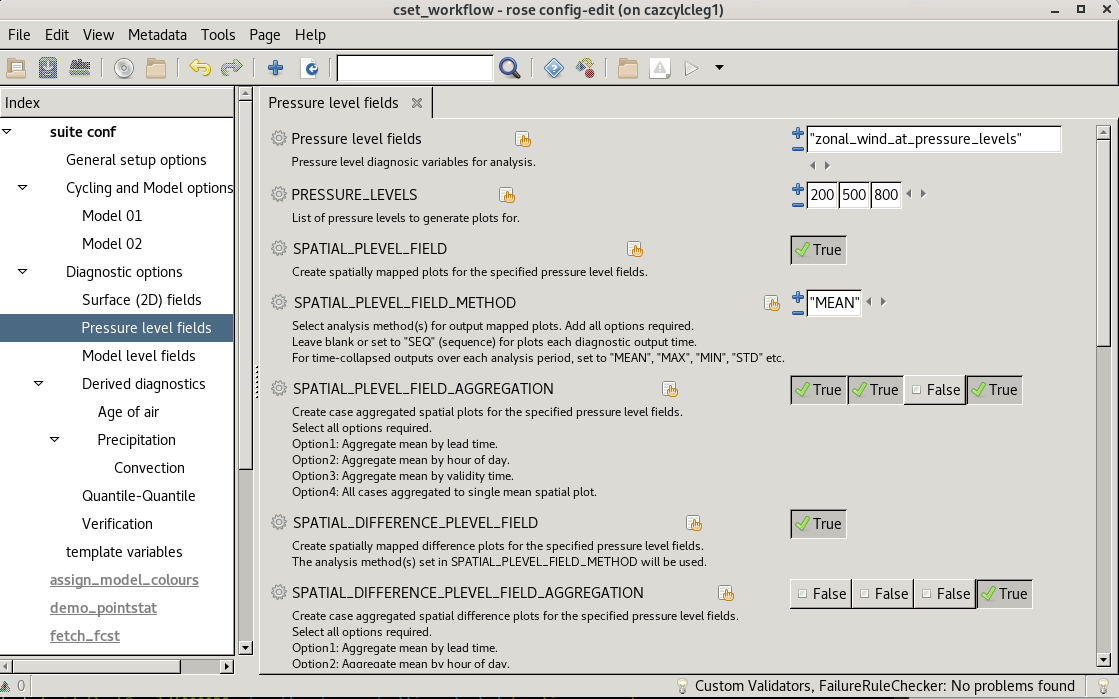Image resolution: width=1119 pixels, height=699 pixels.
Task: Open the Edit menu
Action: point(56,35)
